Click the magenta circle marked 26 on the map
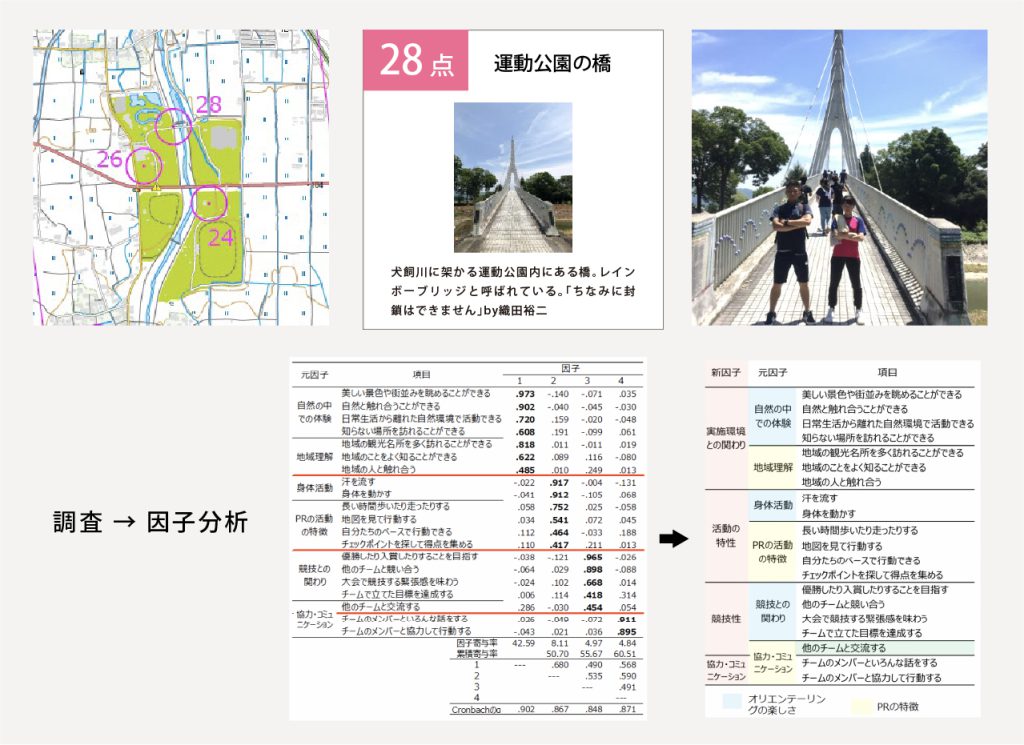This screenshot has width=1024, height=745. [144, 165]
